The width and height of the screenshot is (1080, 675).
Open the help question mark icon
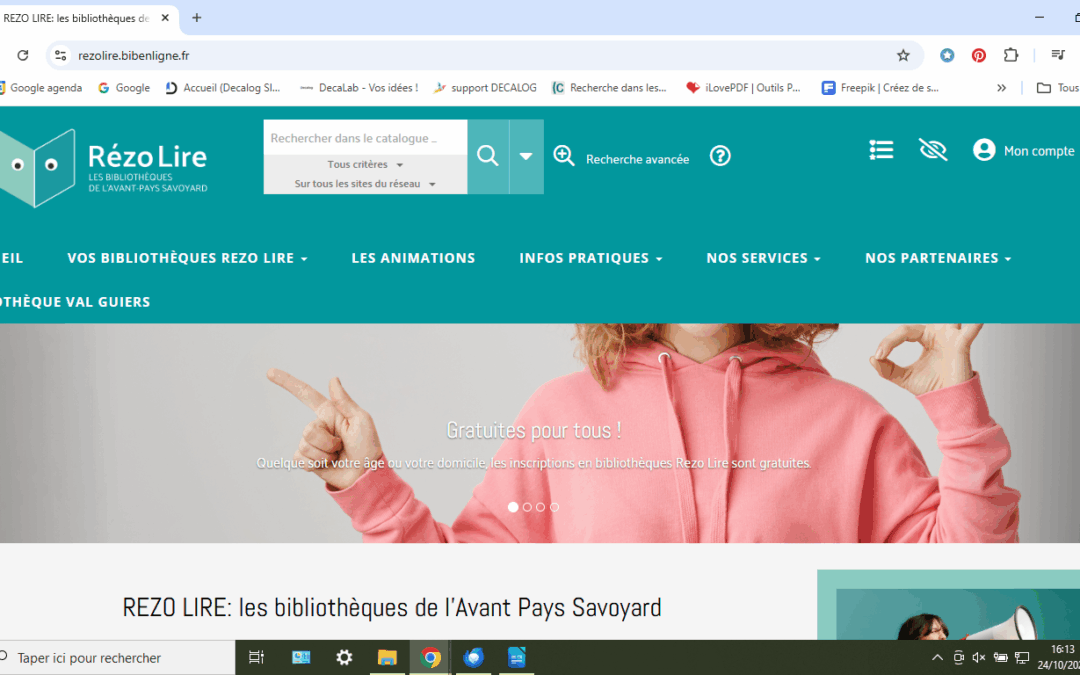coord(720,156)
